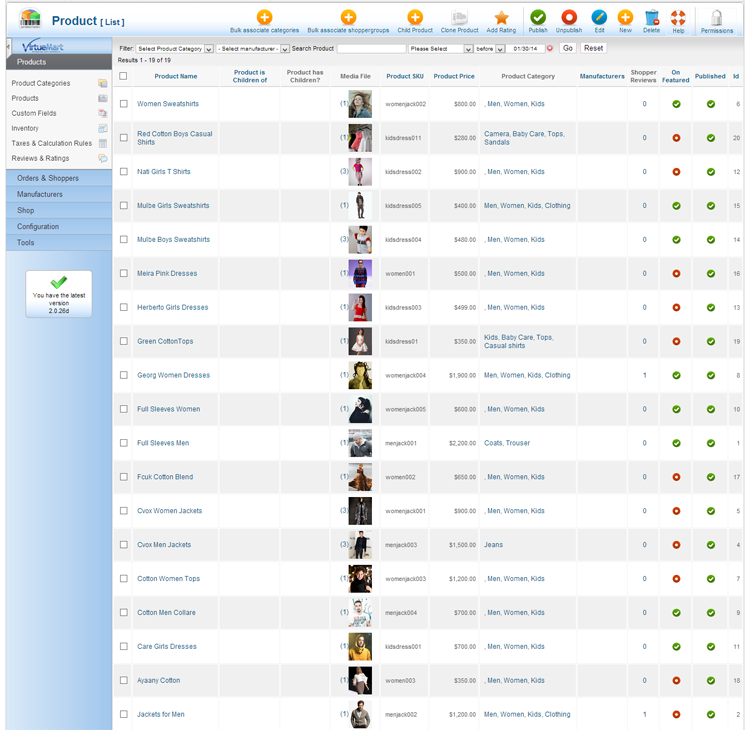Open the Please Select filter dropdown
Image resolution: width=750 pixels, height=730 pixels.
pos(435,48)
